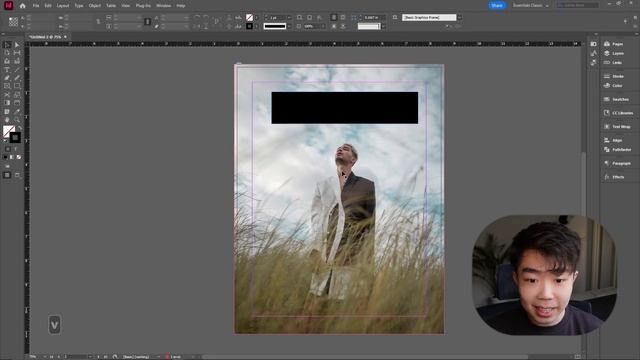Image resolution: width=640 pixels, height=360 pixels.
Task: Select the black rectangle on the page
Action: (344, 108)
